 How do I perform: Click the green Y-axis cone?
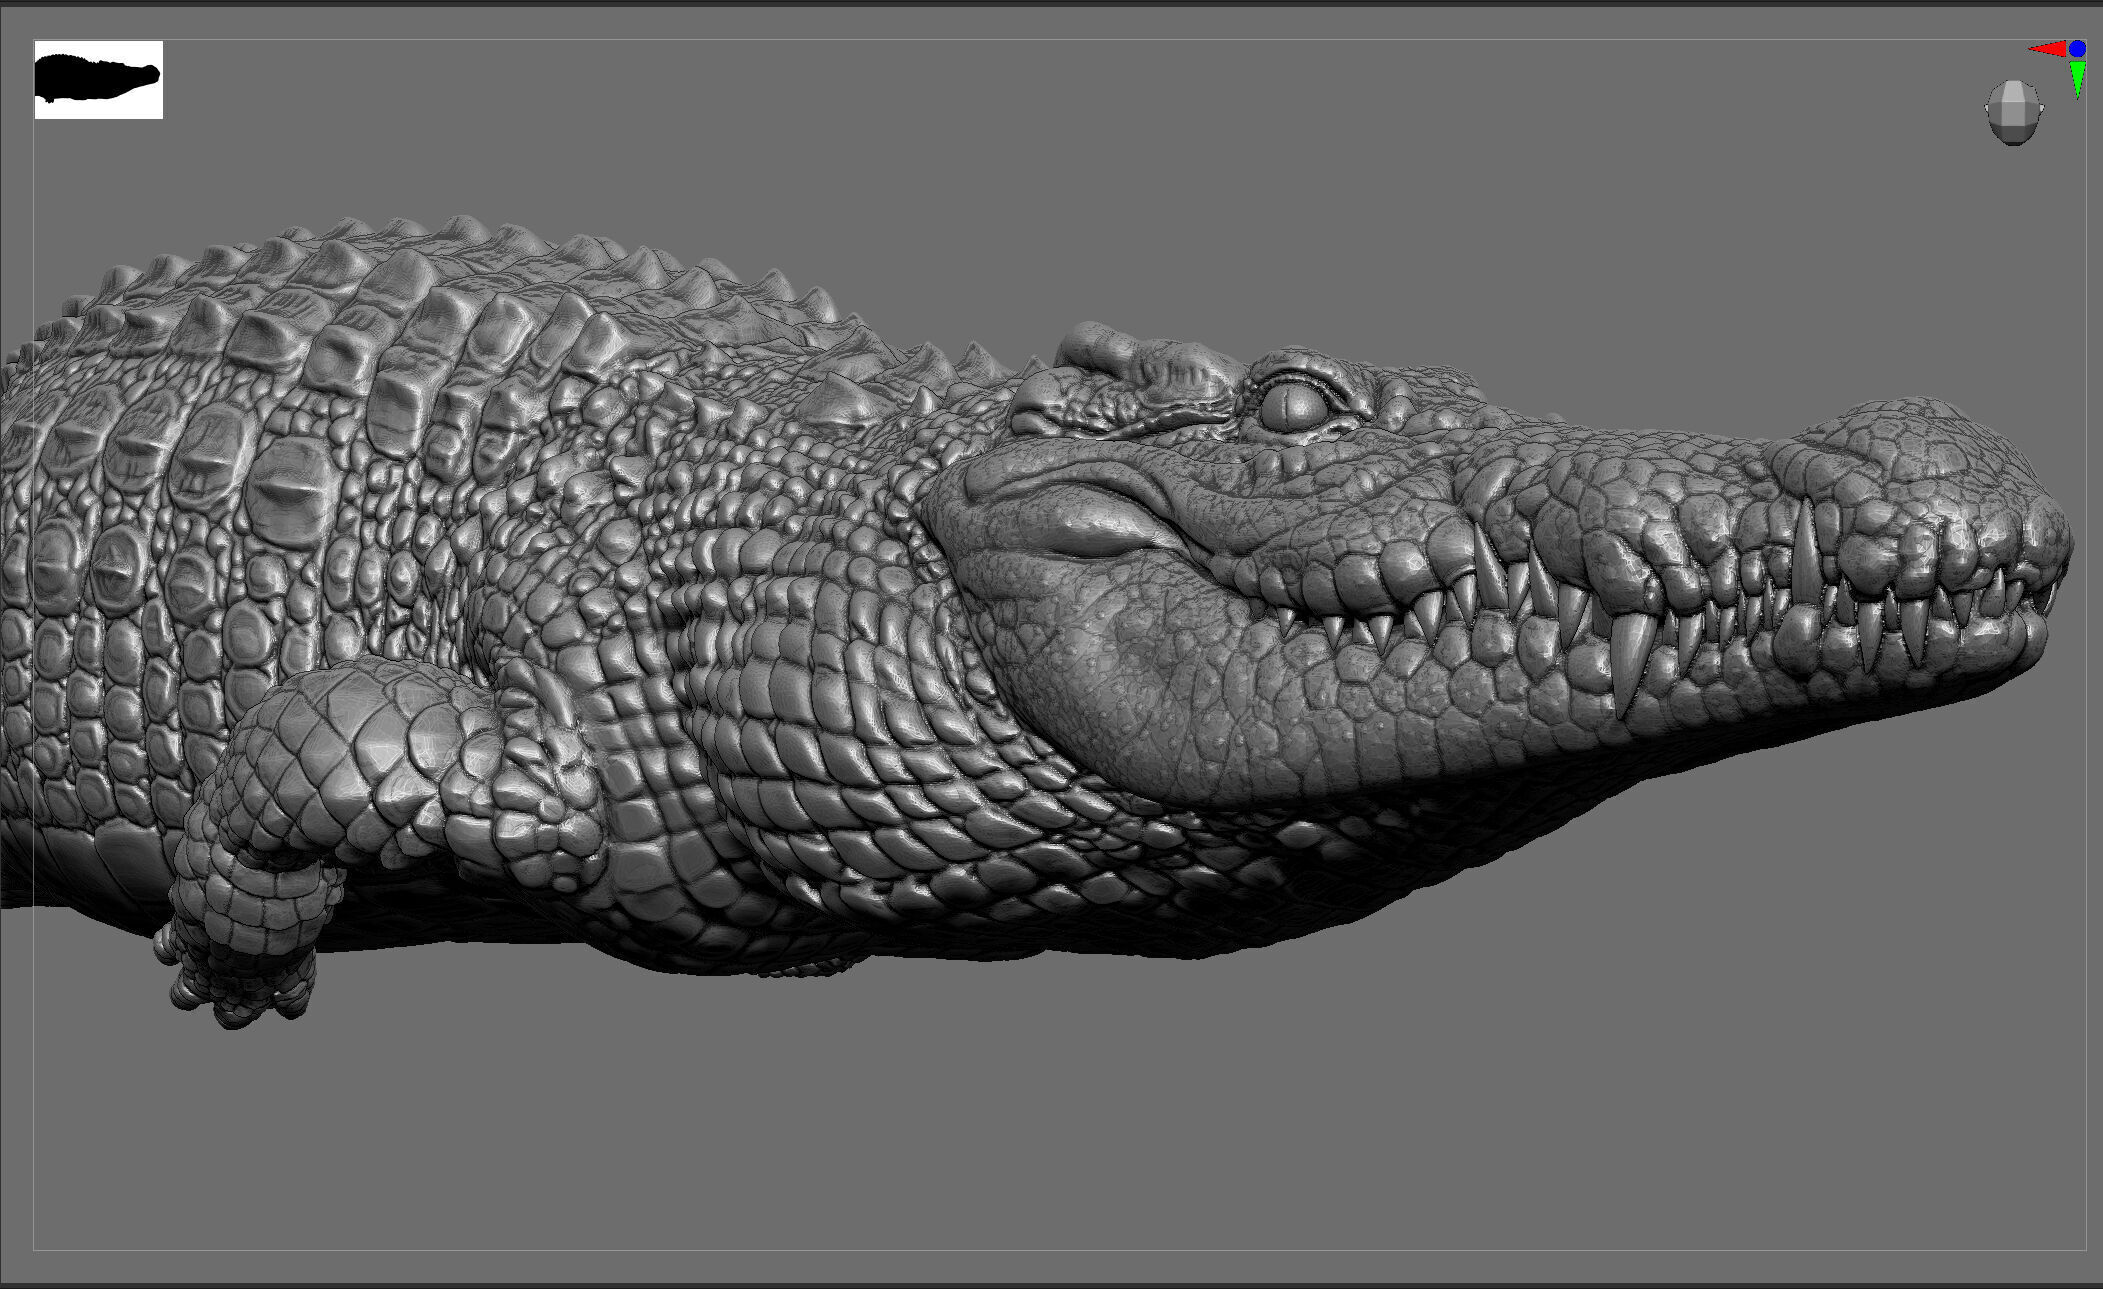point(2078,78)
